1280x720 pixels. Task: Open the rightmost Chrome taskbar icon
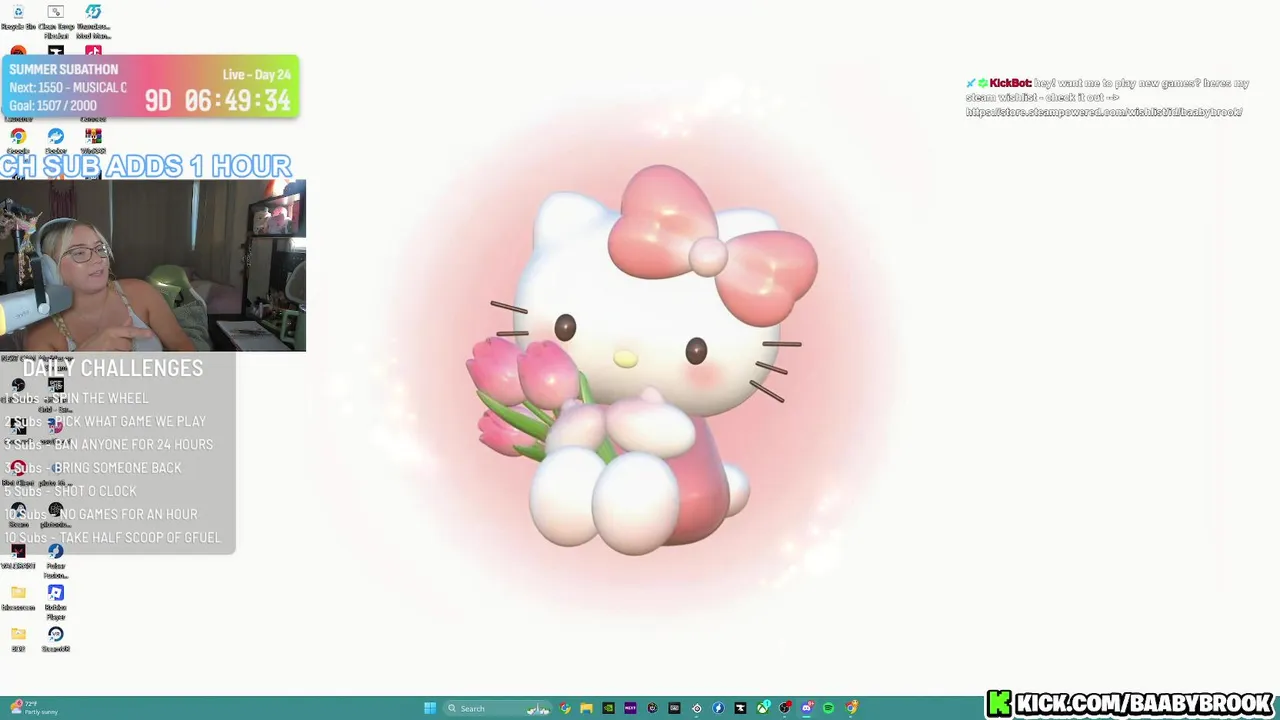851,708
